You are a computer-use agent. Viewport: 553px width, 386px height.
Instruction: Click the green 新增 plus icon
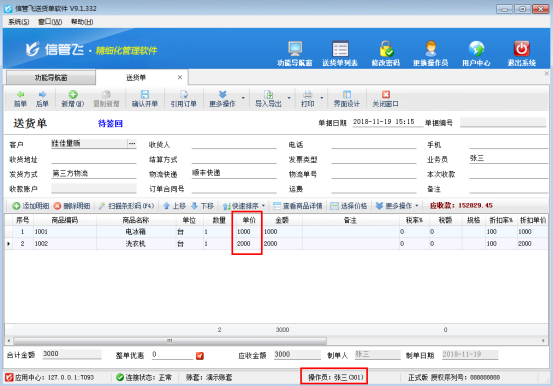click(x=73, y=94)
